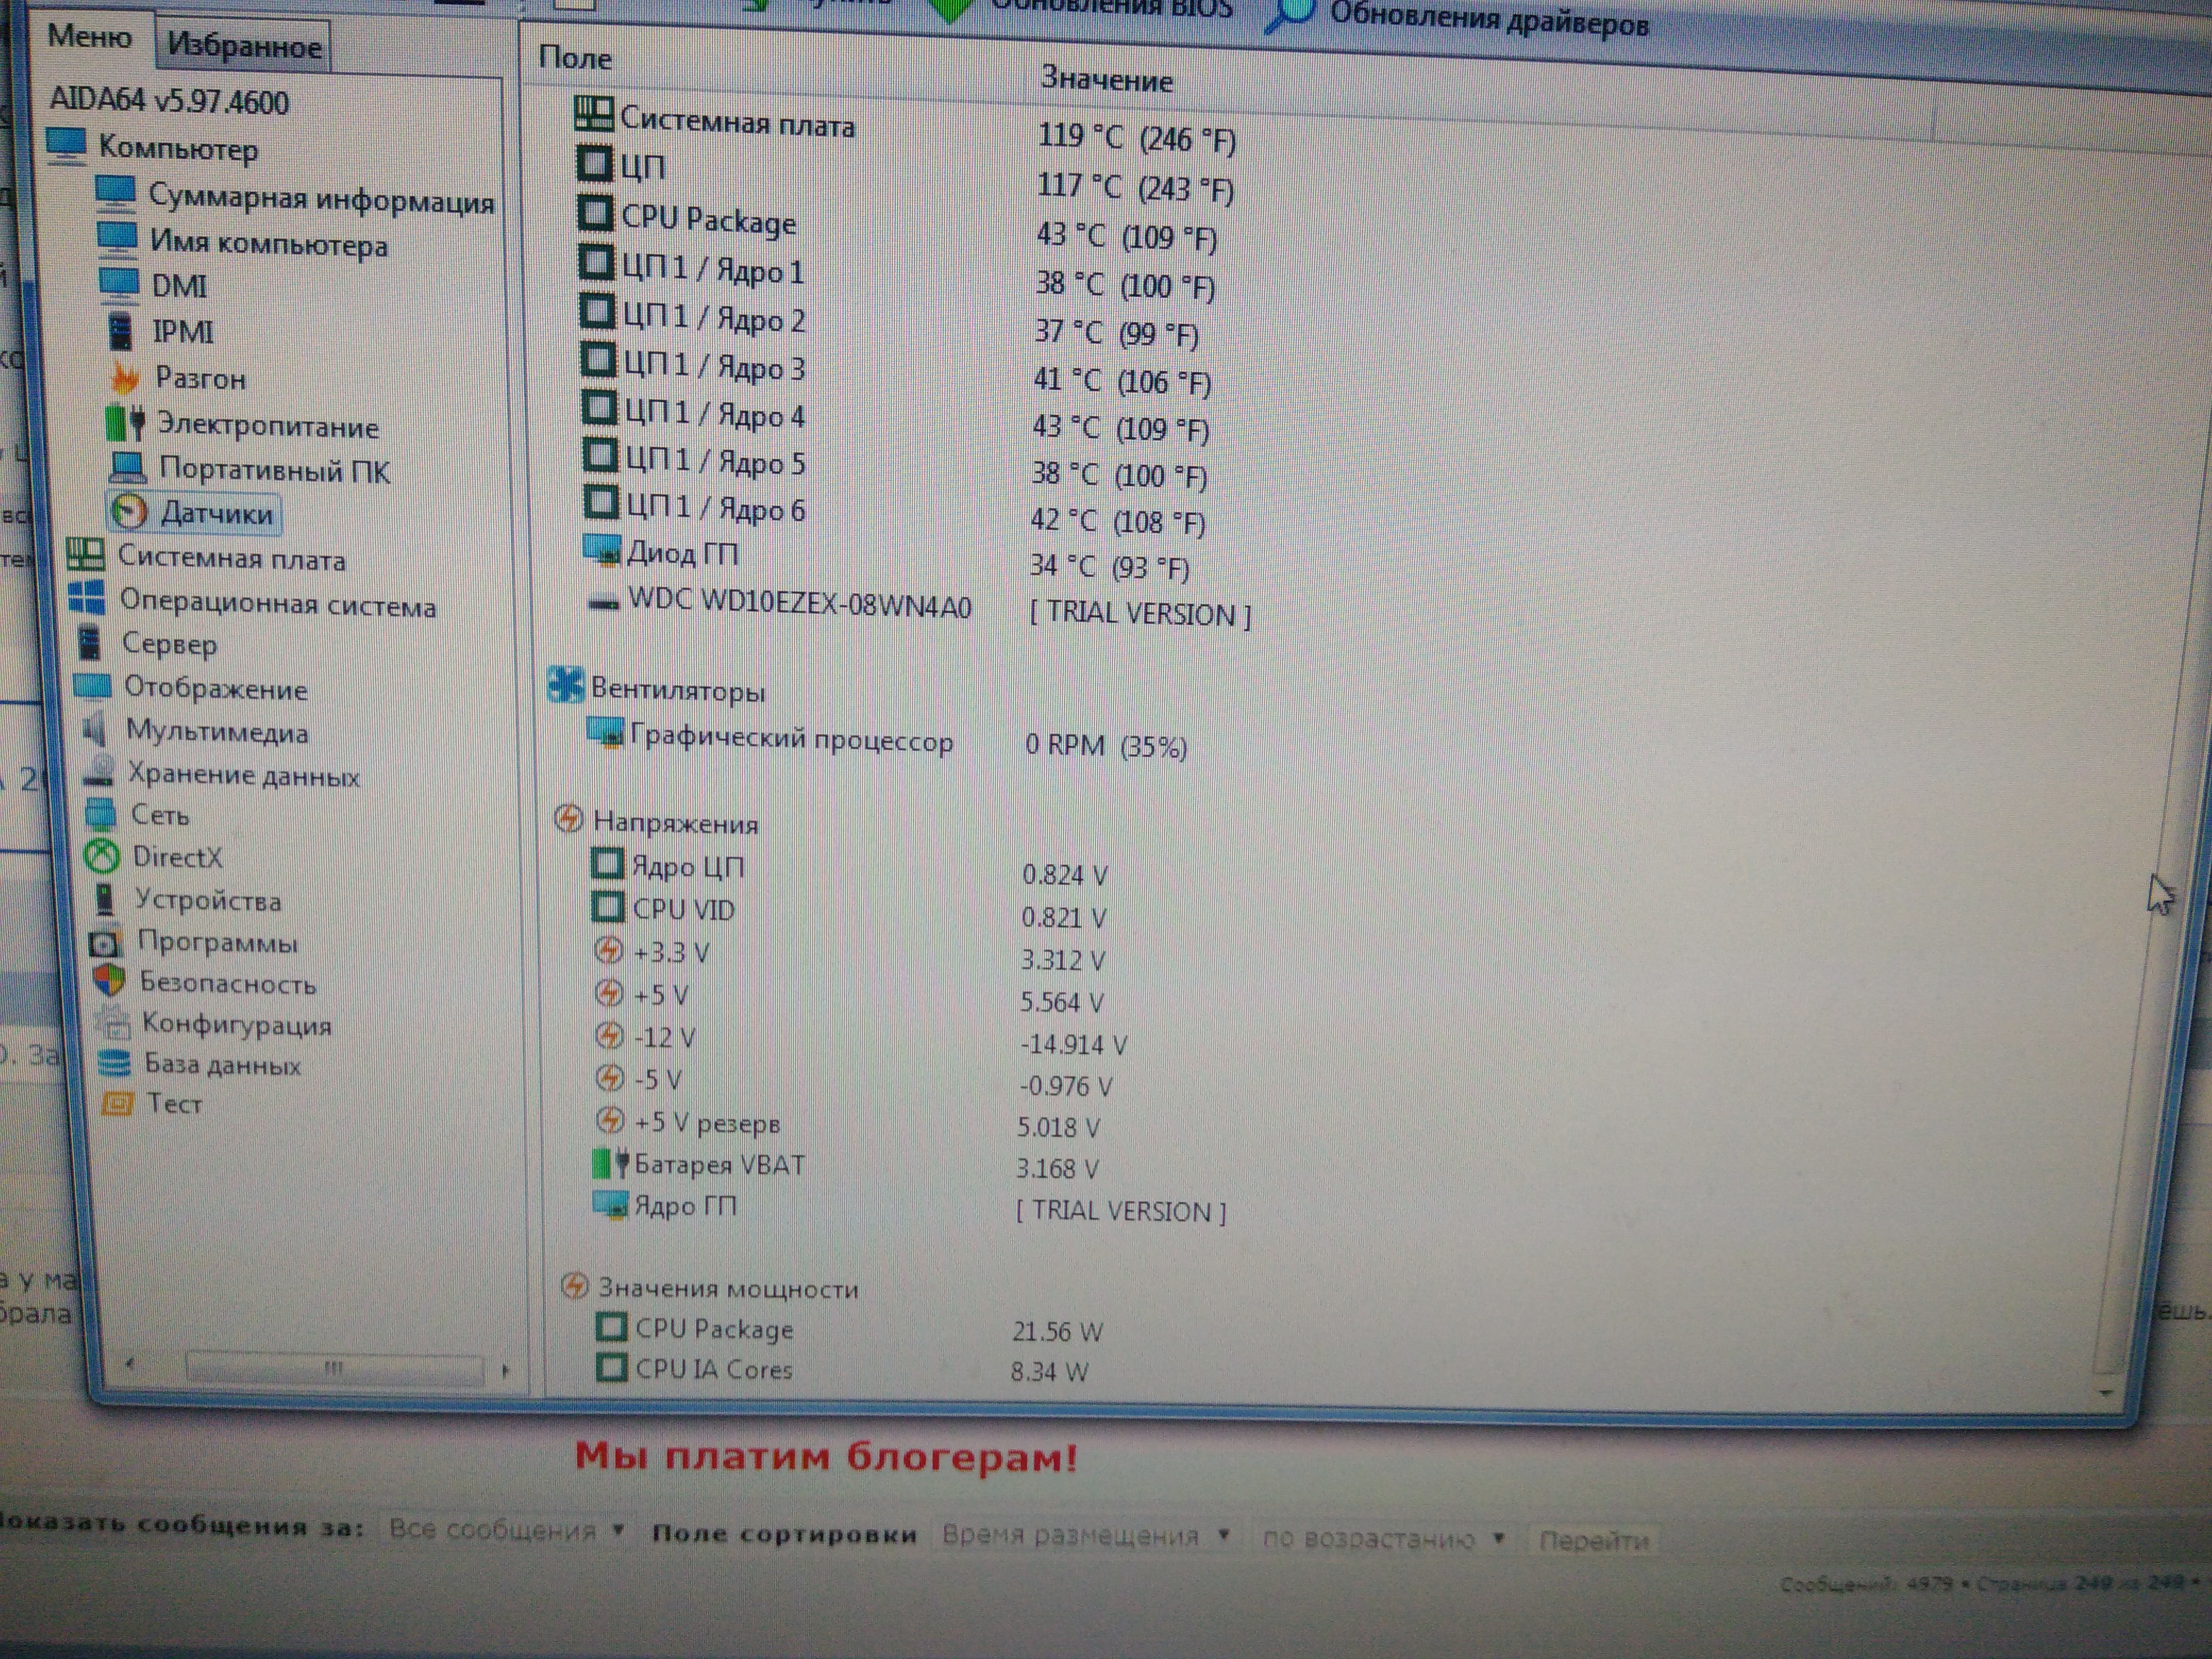This screenshot has height=1659, width=2212.
Task: Open the Хранение данных tree item
Action: click(x=243, y=775)
